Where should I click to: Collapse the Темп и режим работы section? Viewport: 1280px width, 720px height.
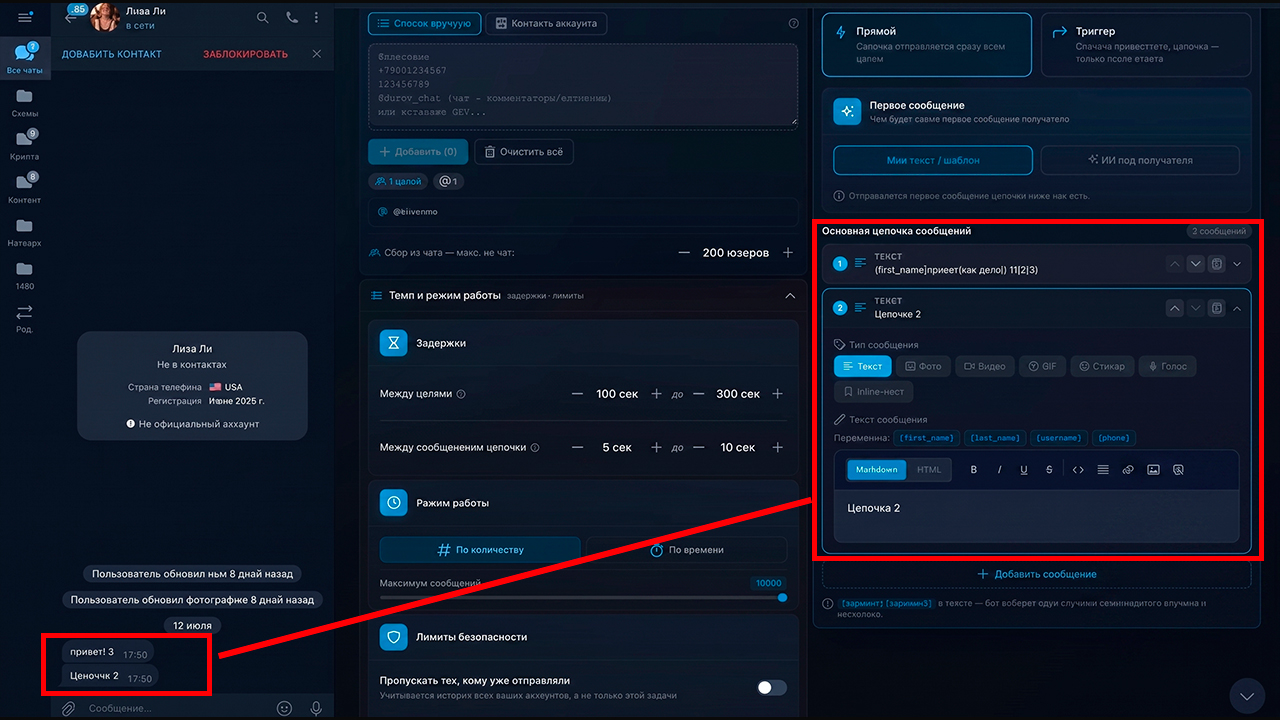click(790, 296)
